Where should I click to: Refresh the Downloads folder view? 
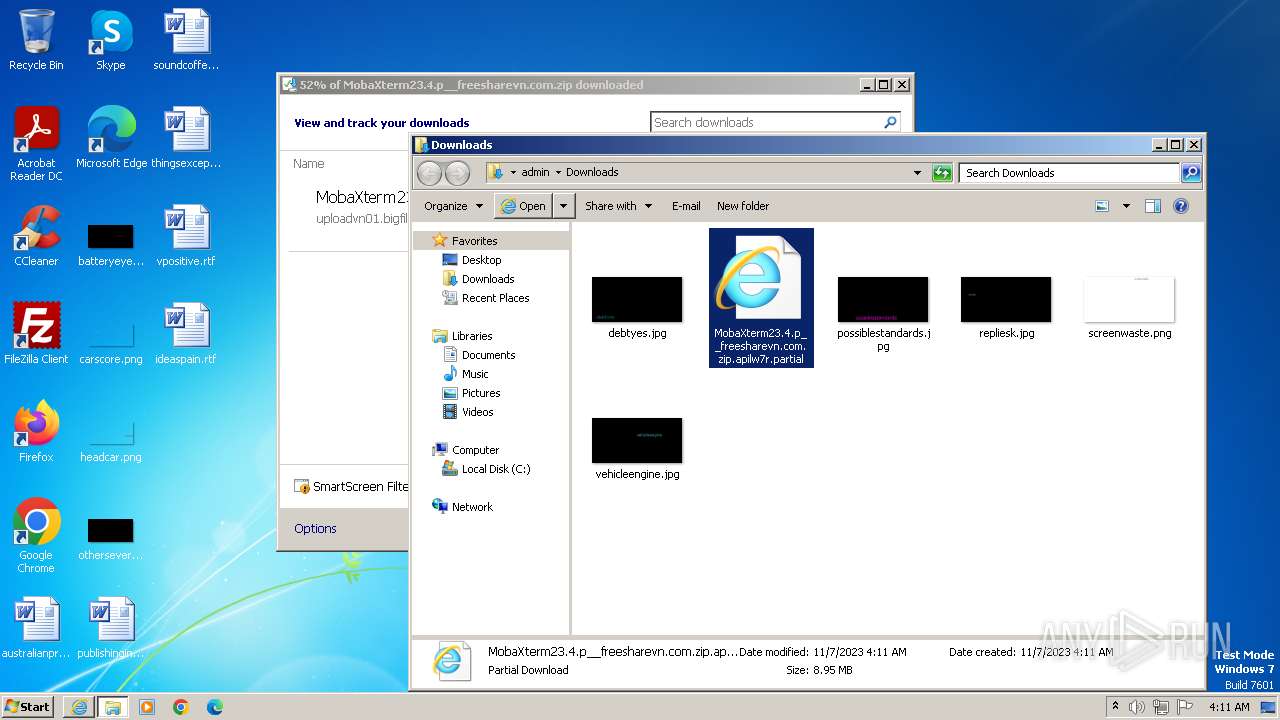pos(942,173)
